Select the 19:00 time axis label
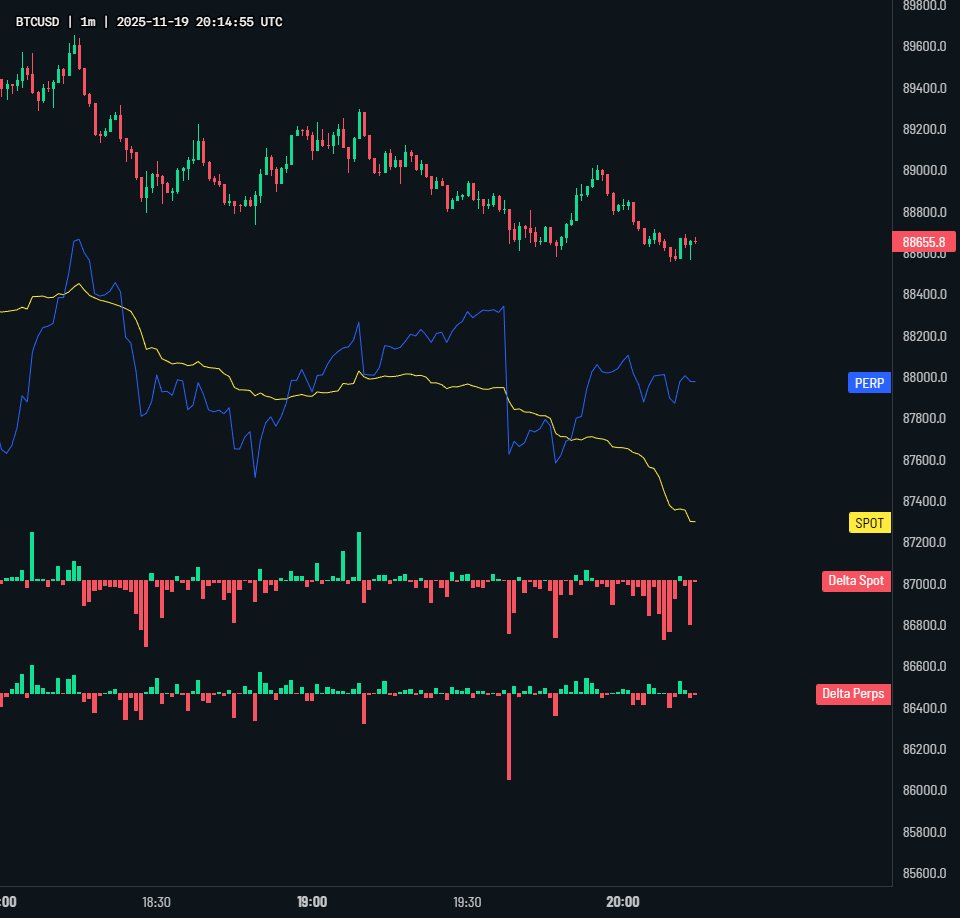The image size is (960, 918). [312, 901]
